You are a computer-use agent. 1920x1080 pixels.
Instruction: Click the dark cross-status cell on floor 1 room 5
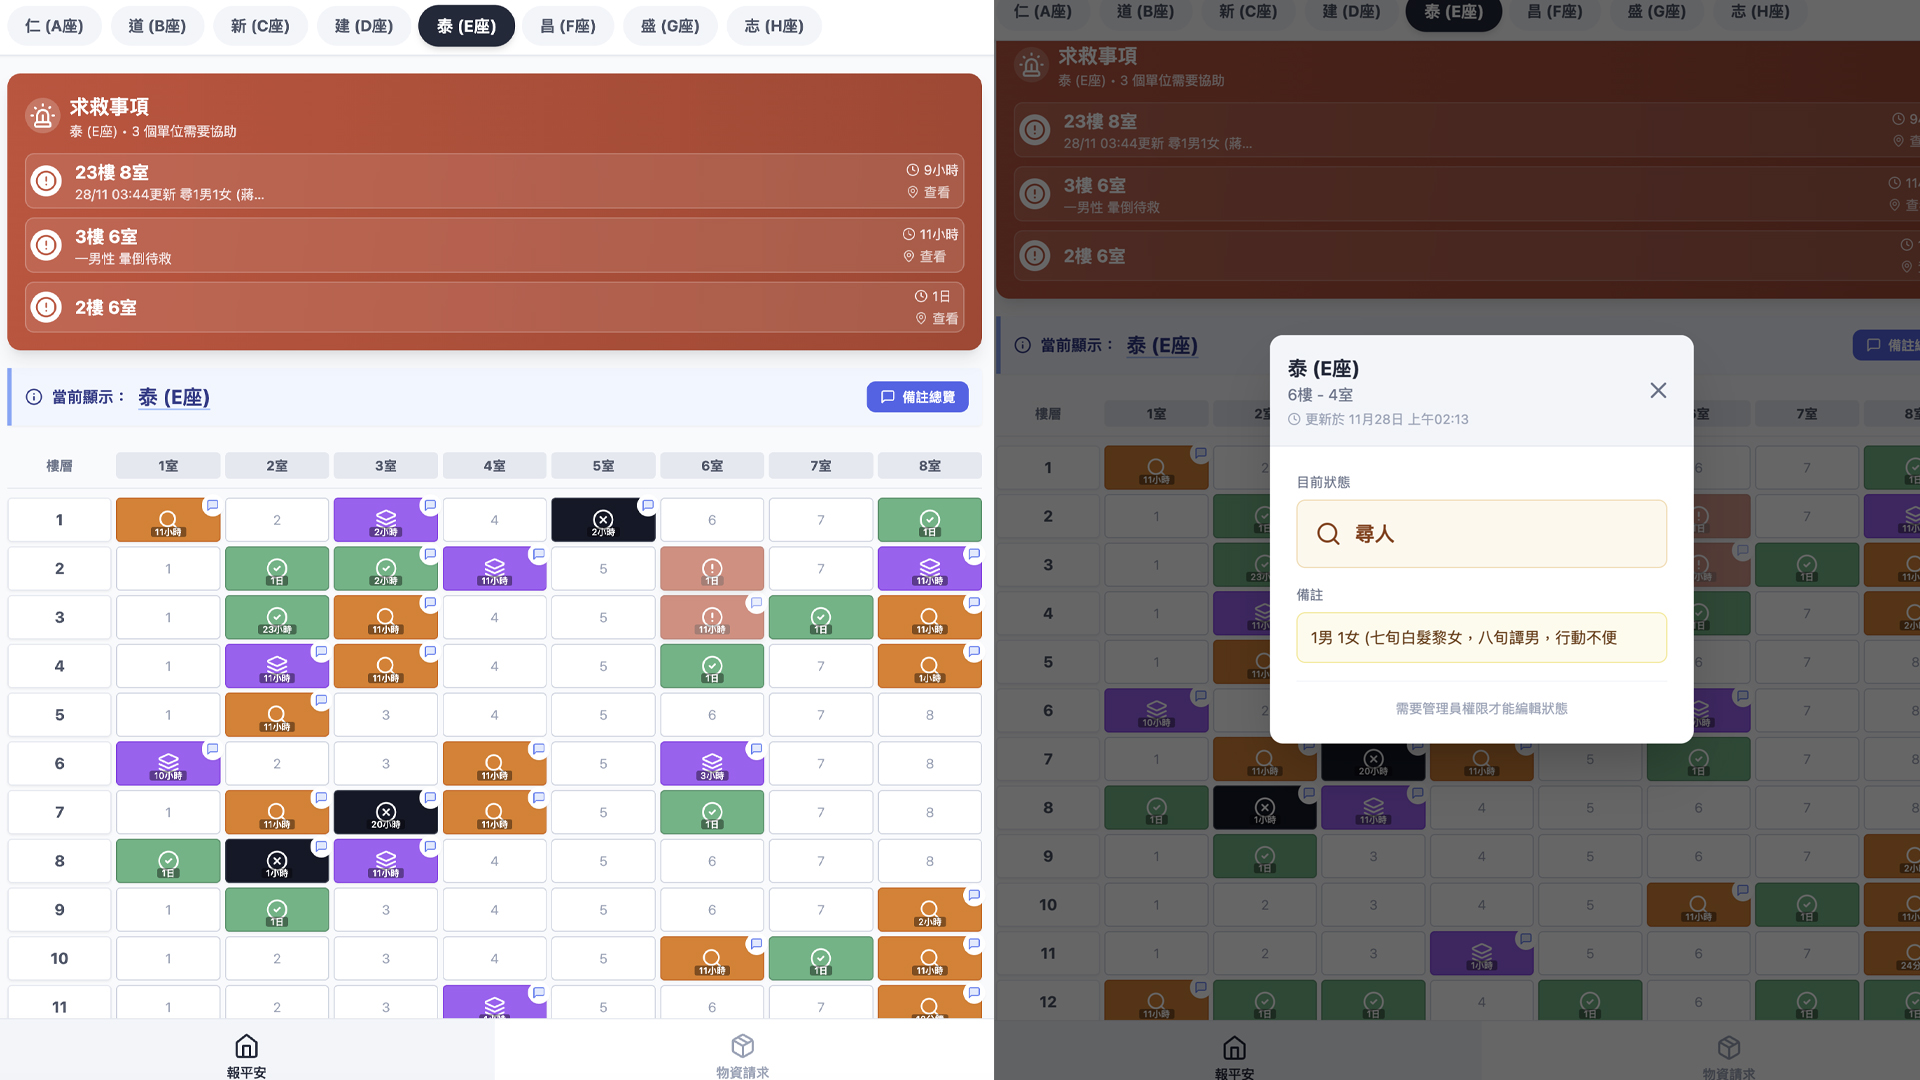click(602, 520)
